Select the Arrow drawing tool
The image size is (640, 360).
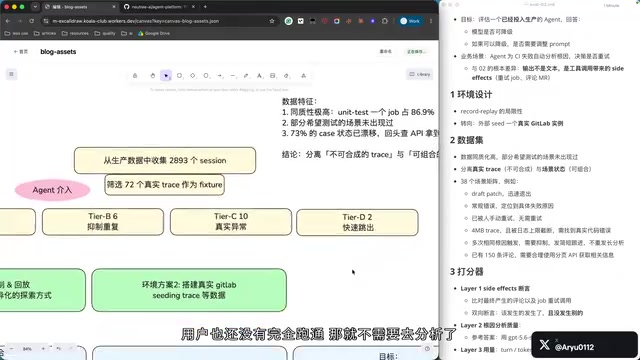coord(220,76)
